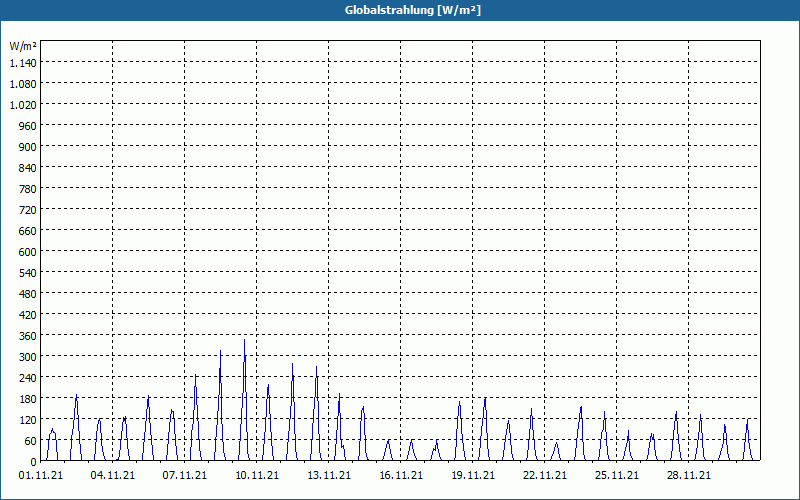Viewport: 800px width, 500px height.
Task: Click the 1.020 y-axis value
Action: pos(23,105)
